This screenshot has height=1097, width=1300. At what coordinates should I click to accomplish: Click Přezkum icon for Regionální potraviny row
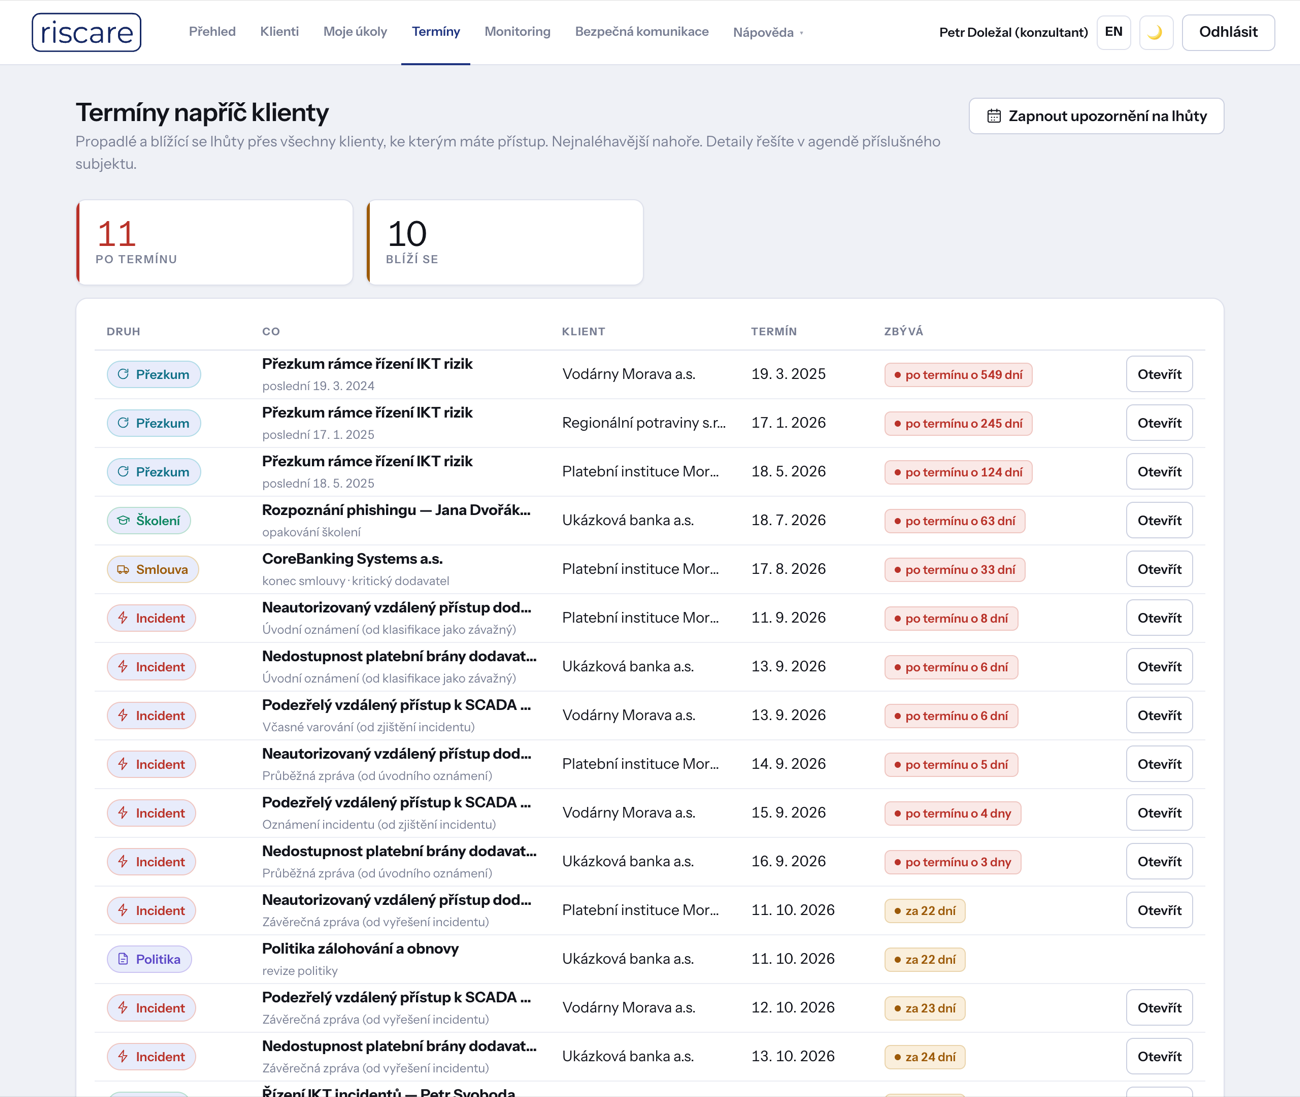coord(123,423)
